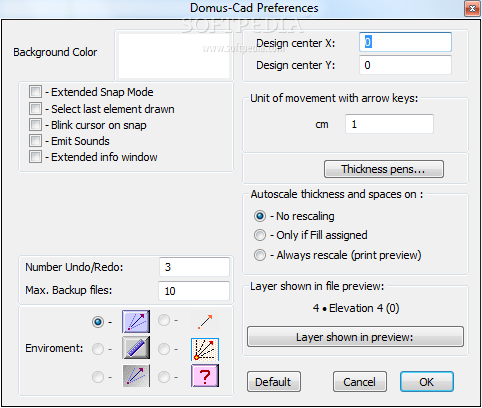Click the Design center Y field

405,65
